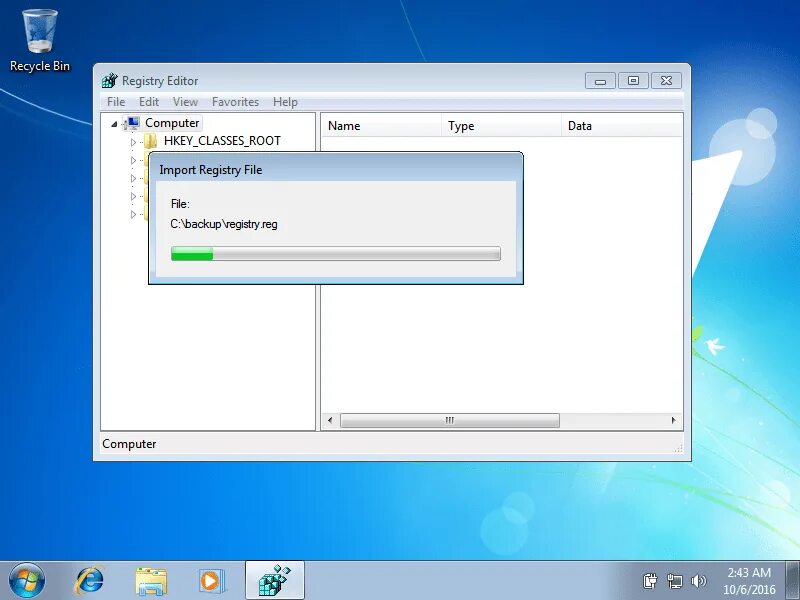Select the HKEY_CLASSES_ROOT tree item

(x=222, y=141)
